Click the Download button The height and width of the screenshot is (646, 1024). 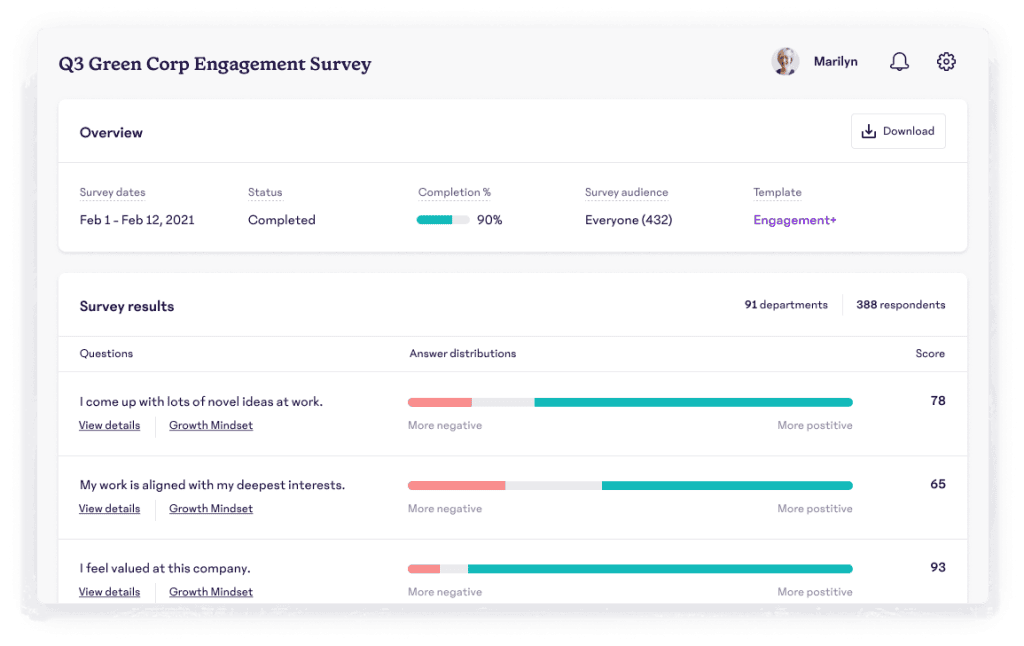[x=898, y=131]
